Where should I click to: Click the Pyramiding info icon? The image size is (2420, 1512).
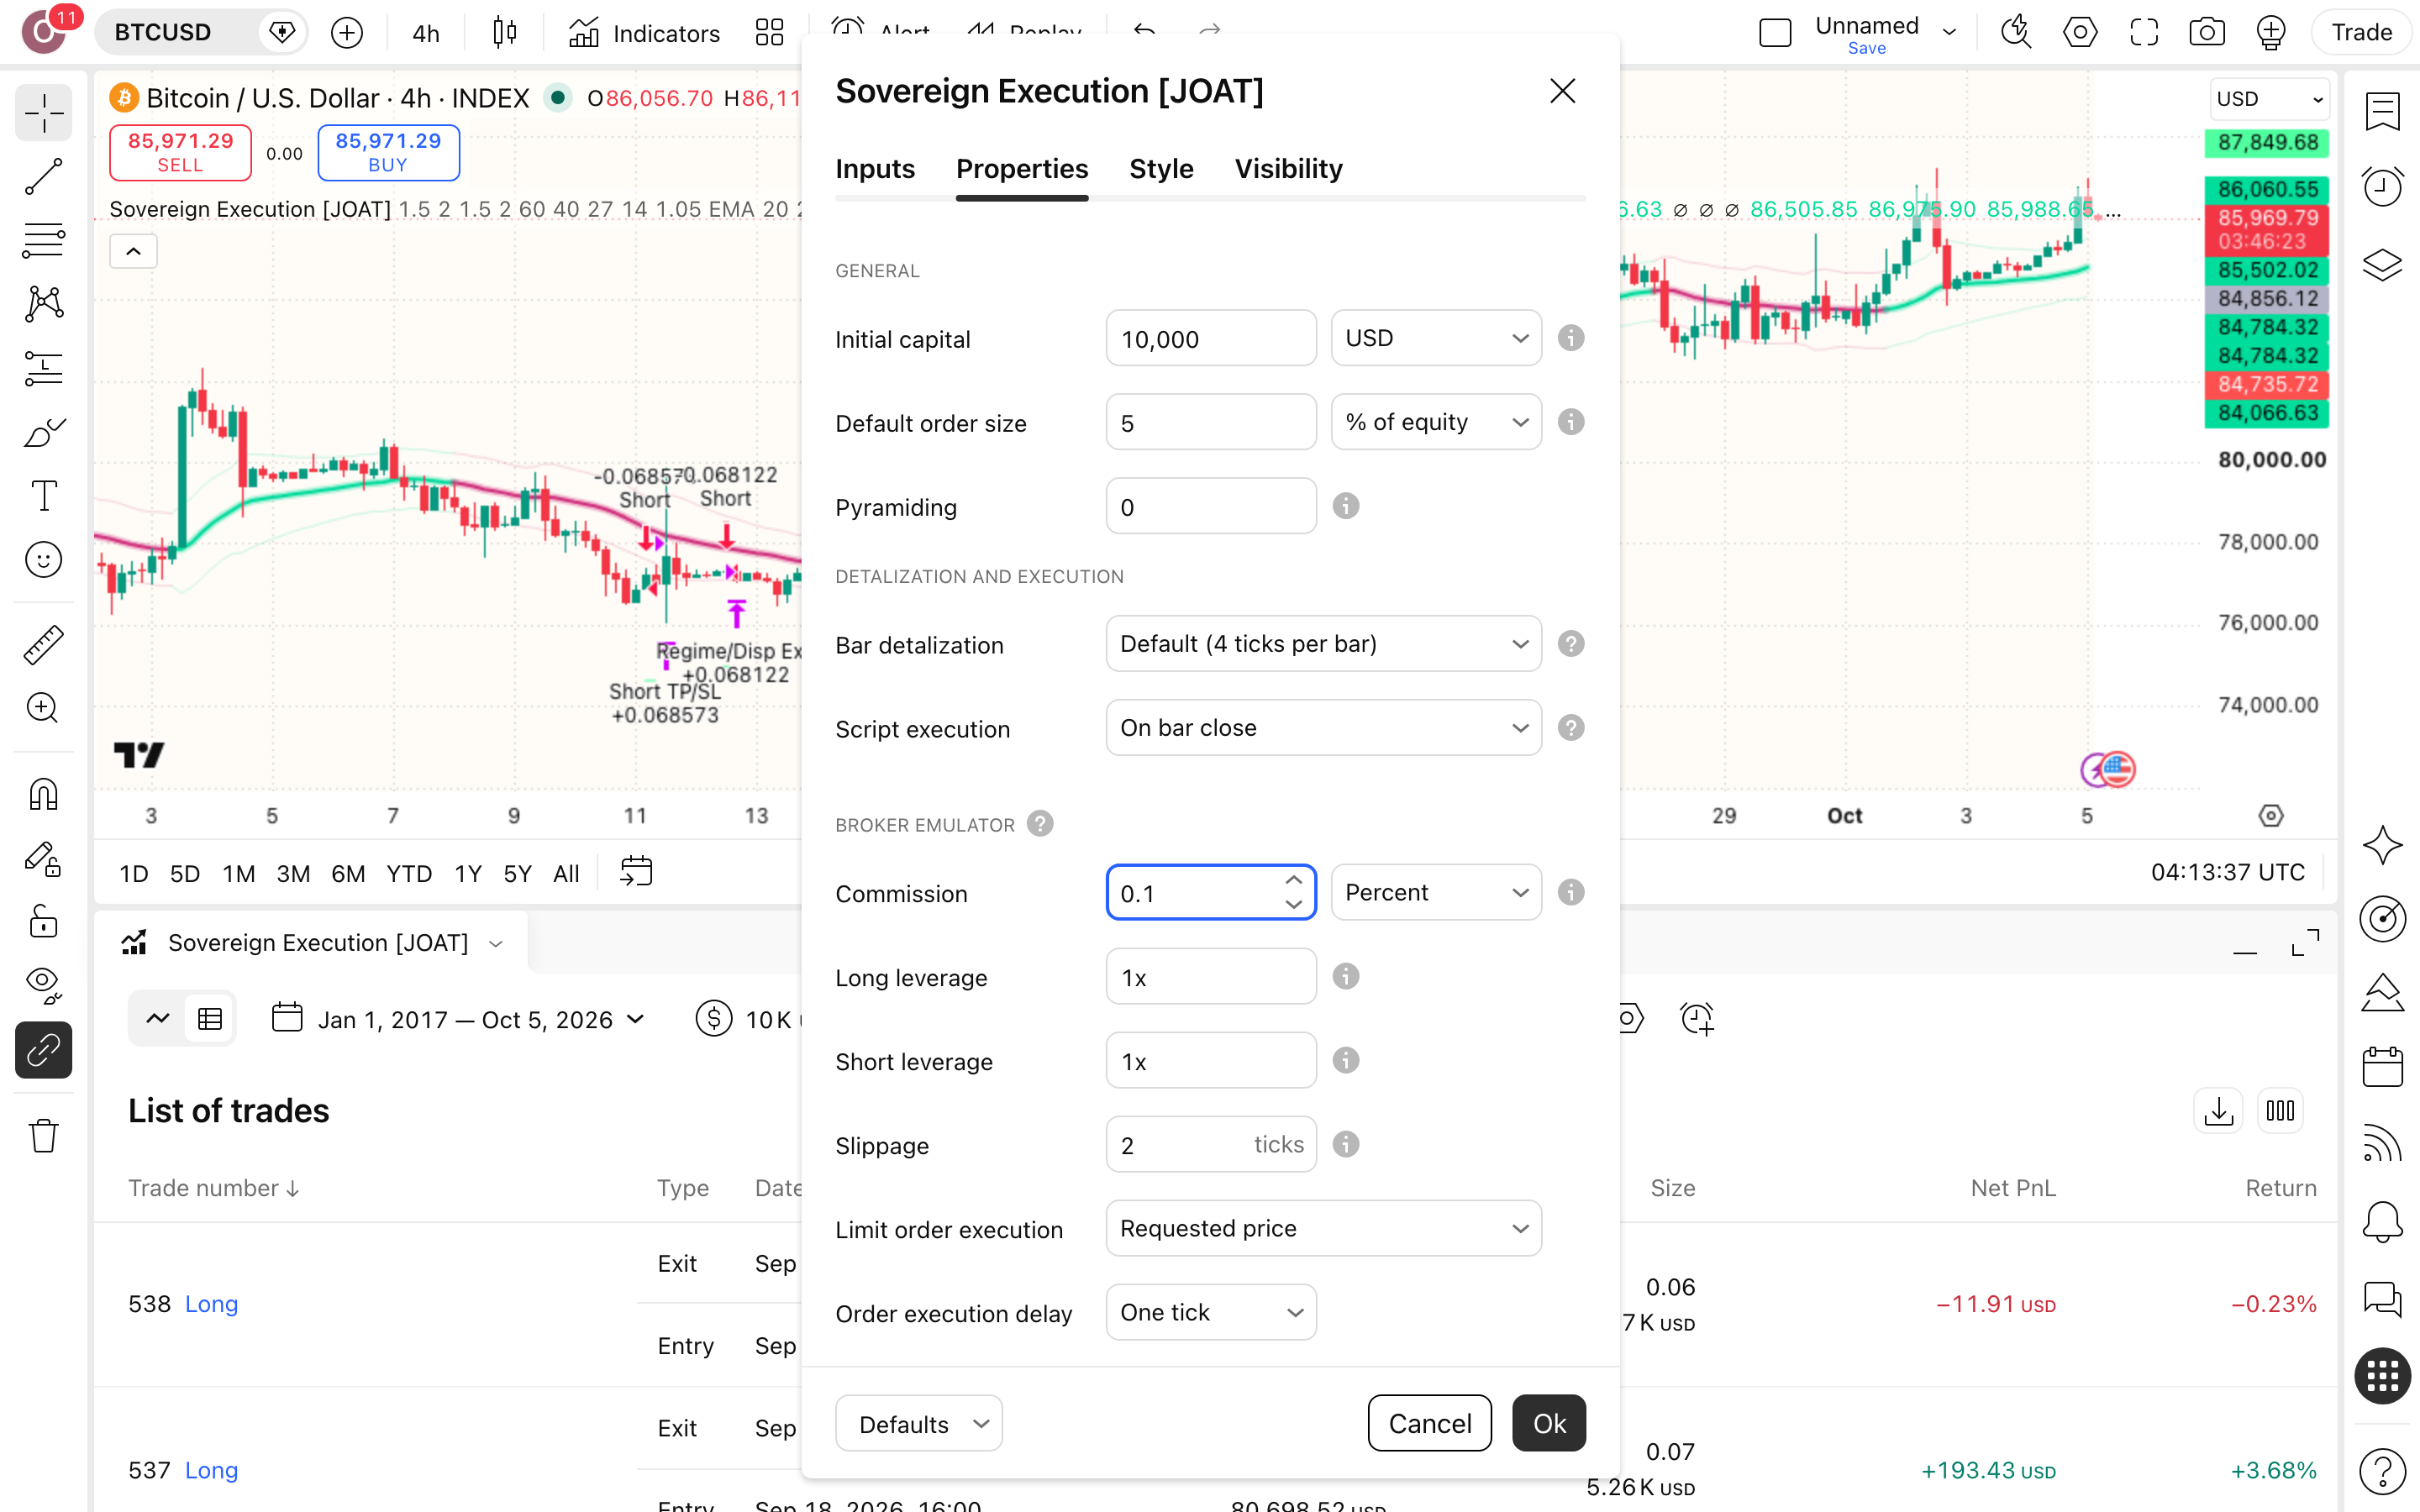coord(1346,506)
